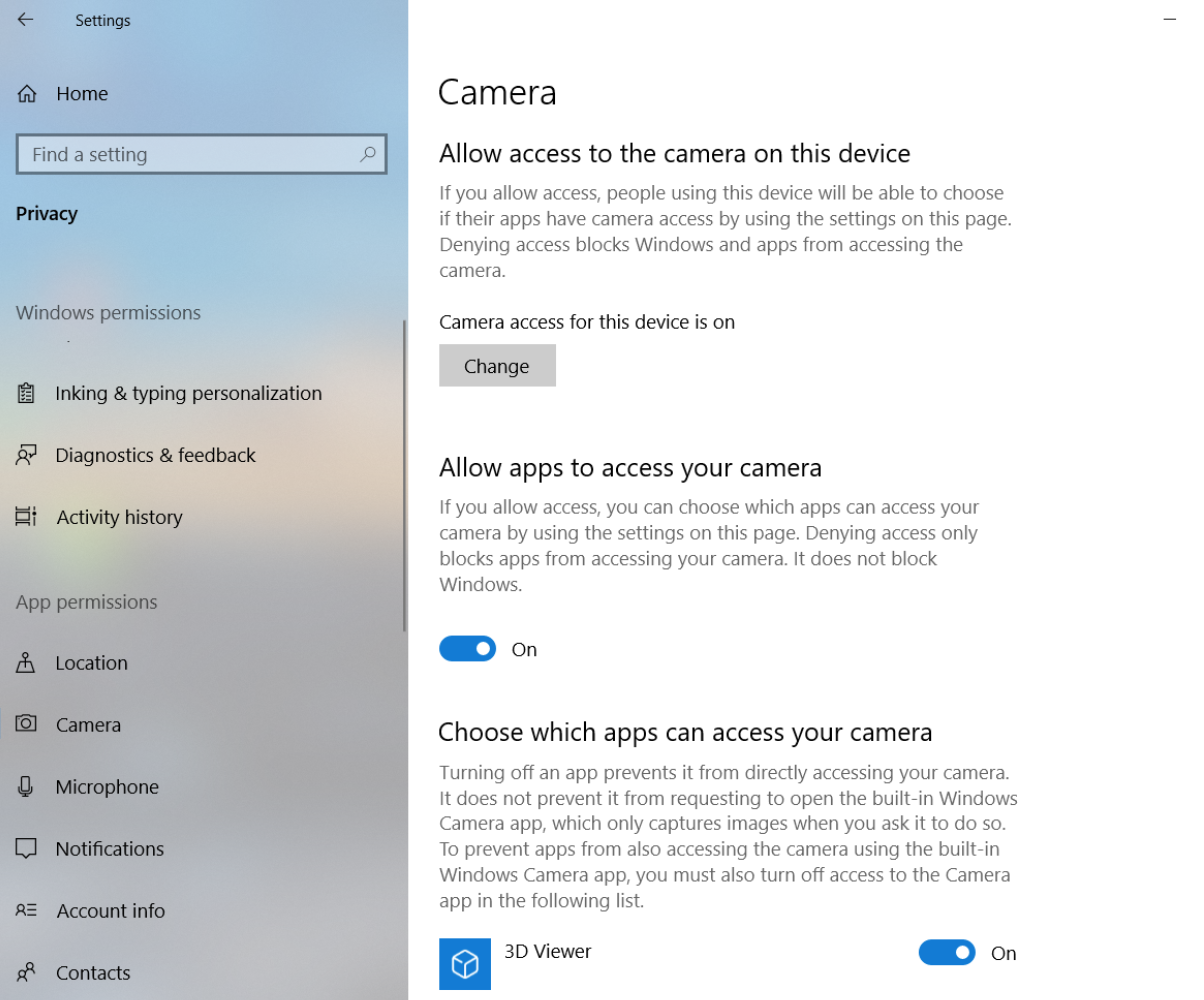1204x1000 pixels.
Task: Click the Contacts people icon
Action: point(27,973)
